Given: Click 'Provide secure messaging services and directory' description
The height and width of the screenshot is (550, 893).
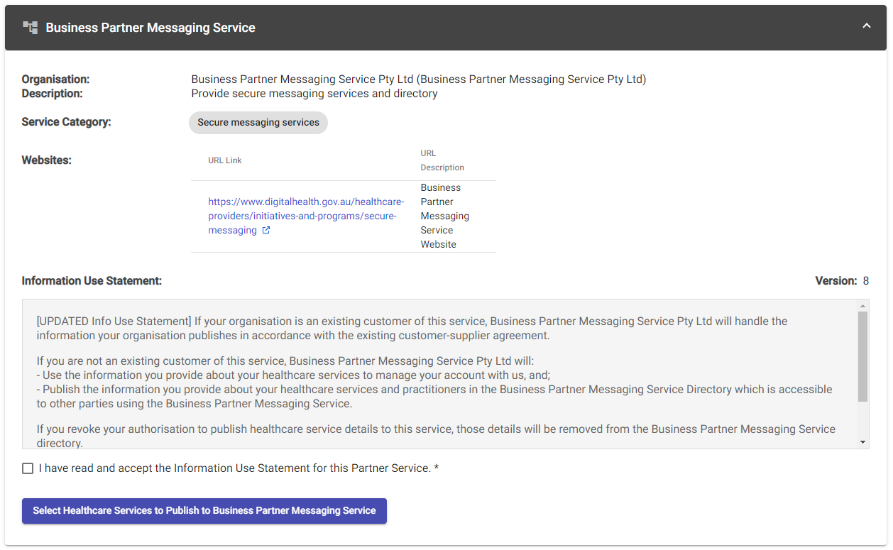Looking at the screenshot, I should (314, 94).
